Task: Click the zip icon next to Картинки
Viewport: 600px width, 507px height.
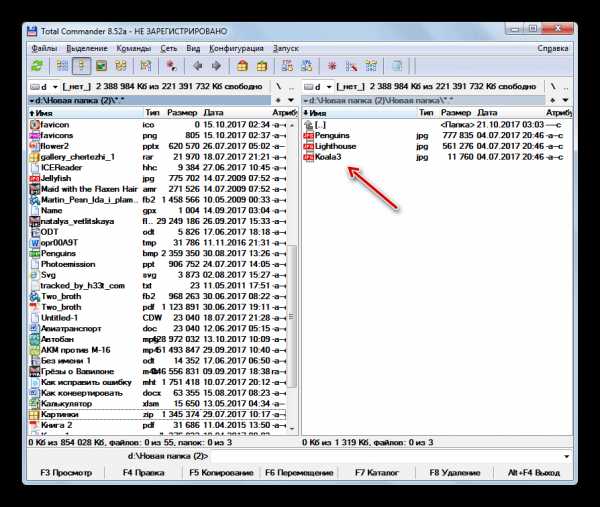Action: [35, 414]
